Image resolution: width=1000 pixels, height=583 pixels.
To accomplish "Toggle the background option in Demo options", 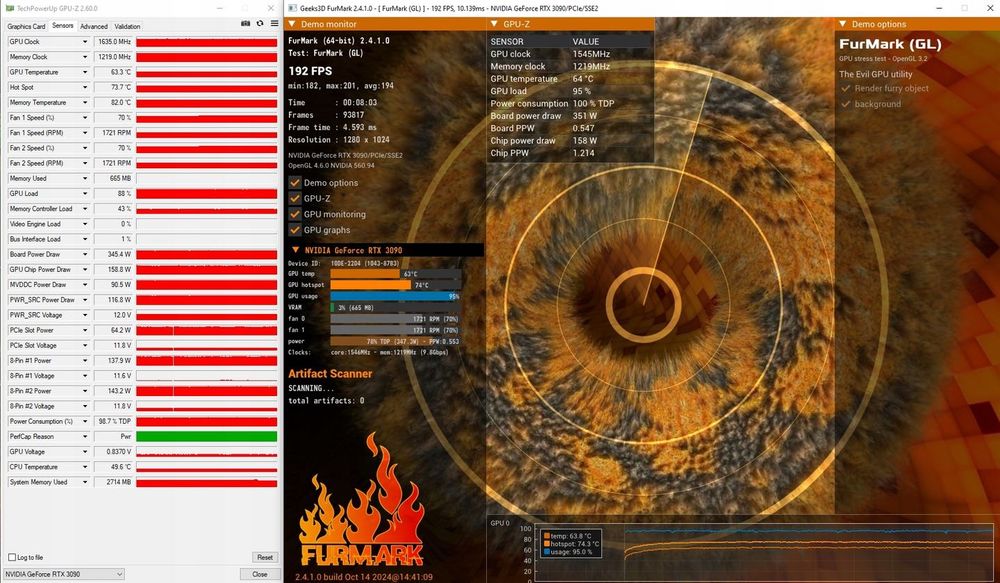I will pos(846,104).
